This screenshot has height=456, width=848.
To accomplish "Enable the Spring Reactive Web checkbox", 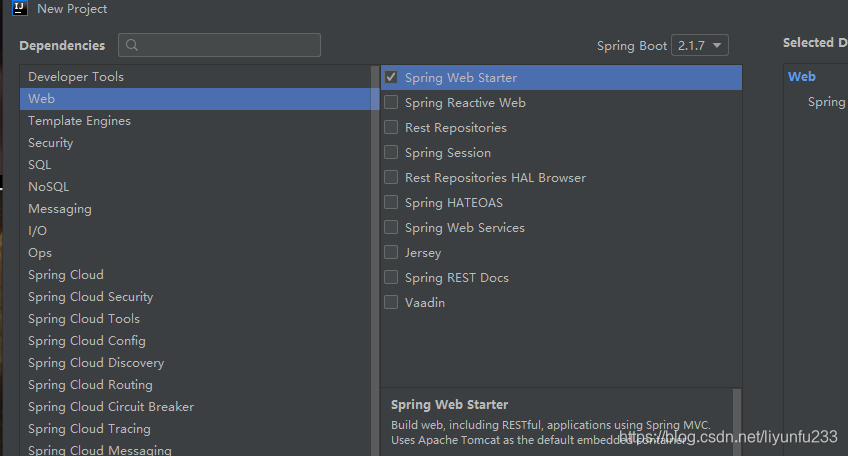I will point(391,102).
